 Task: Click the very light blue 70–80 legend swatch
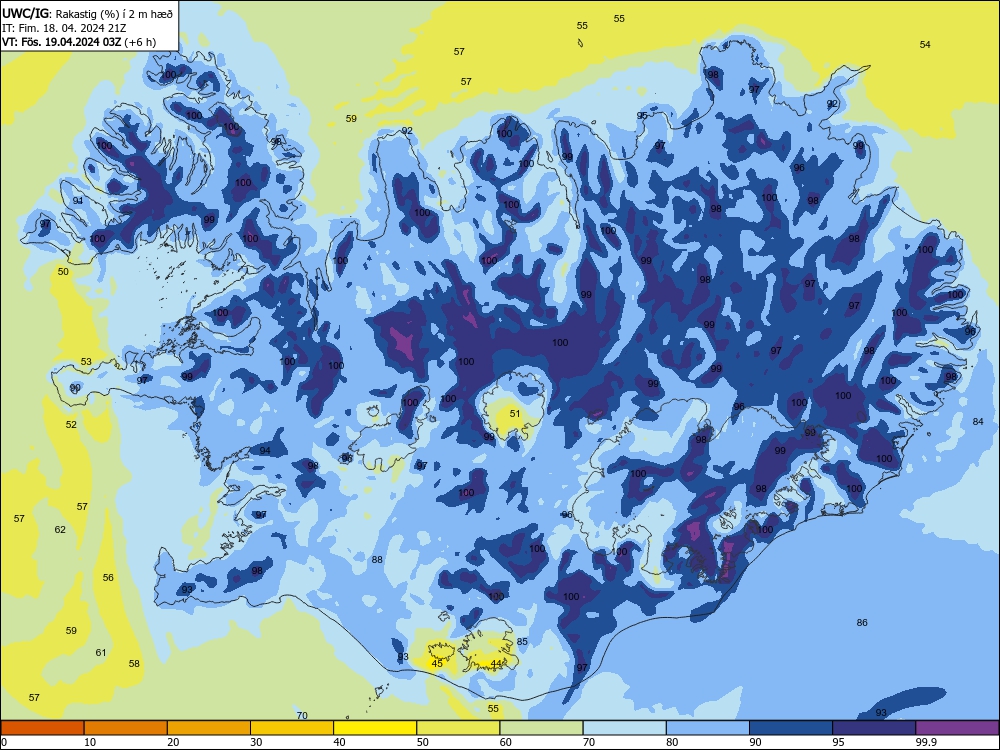624,728
